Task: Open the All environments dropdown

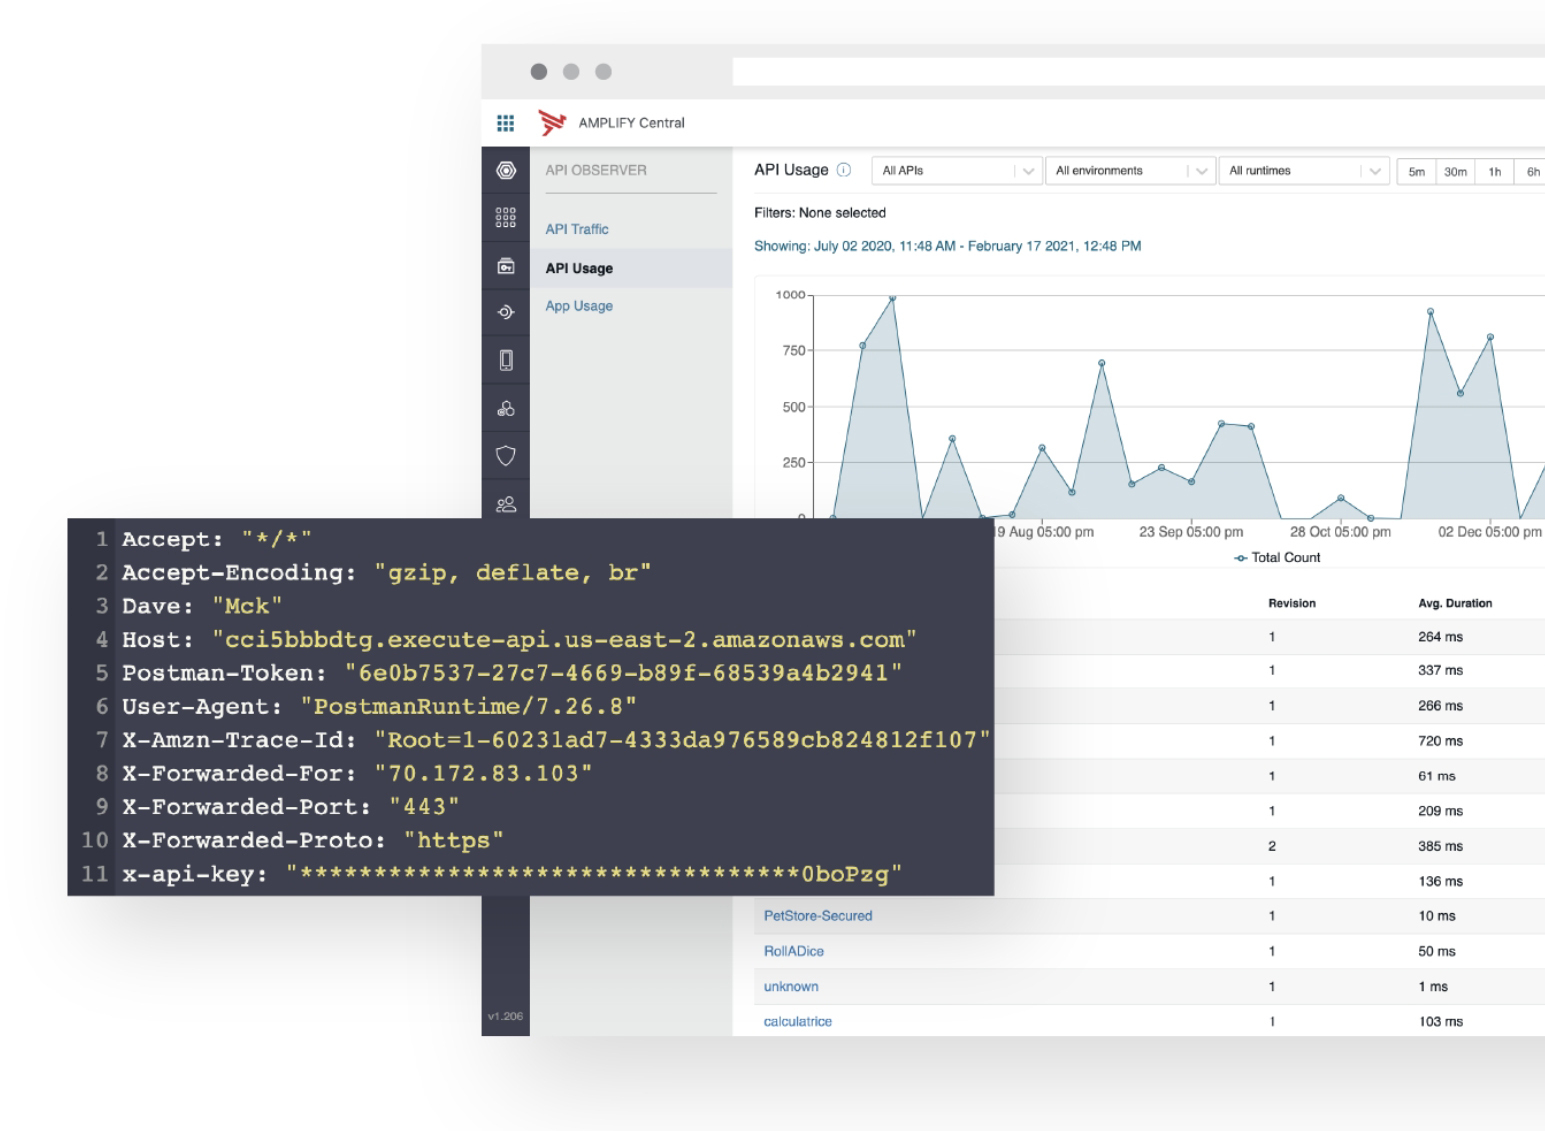Action: tap(1131, 171)
